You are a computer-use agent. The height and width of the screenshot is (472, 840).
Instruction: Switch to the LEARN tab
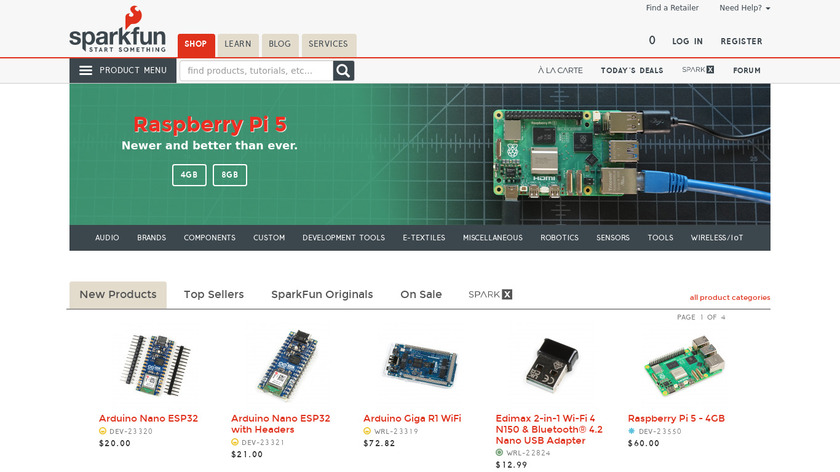238,44
